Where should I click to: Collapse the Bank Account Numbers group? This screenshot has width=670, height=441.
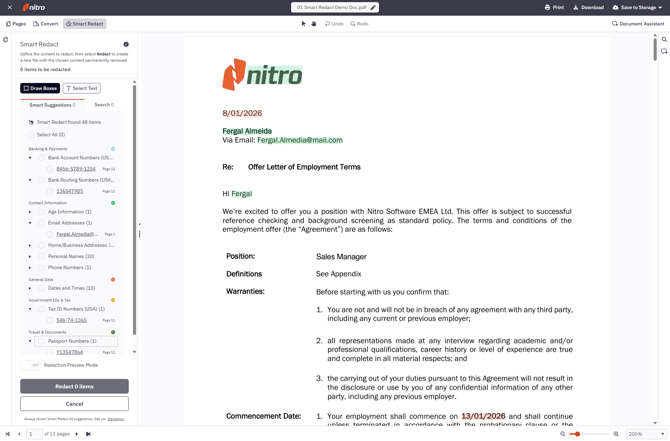click(x=30, y=158)
